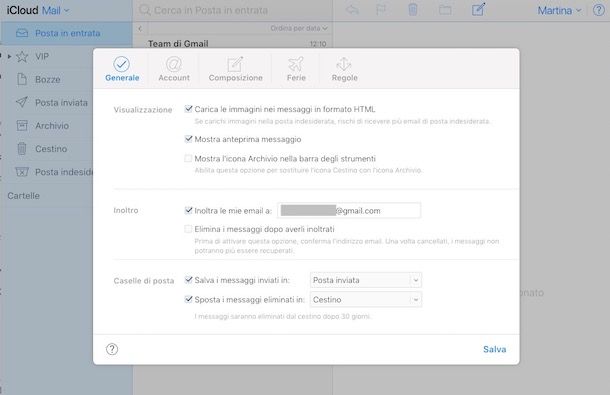Click the Posta inviata paper plane icon
Screen dimensions: 610x395
(x=22, y=102)
